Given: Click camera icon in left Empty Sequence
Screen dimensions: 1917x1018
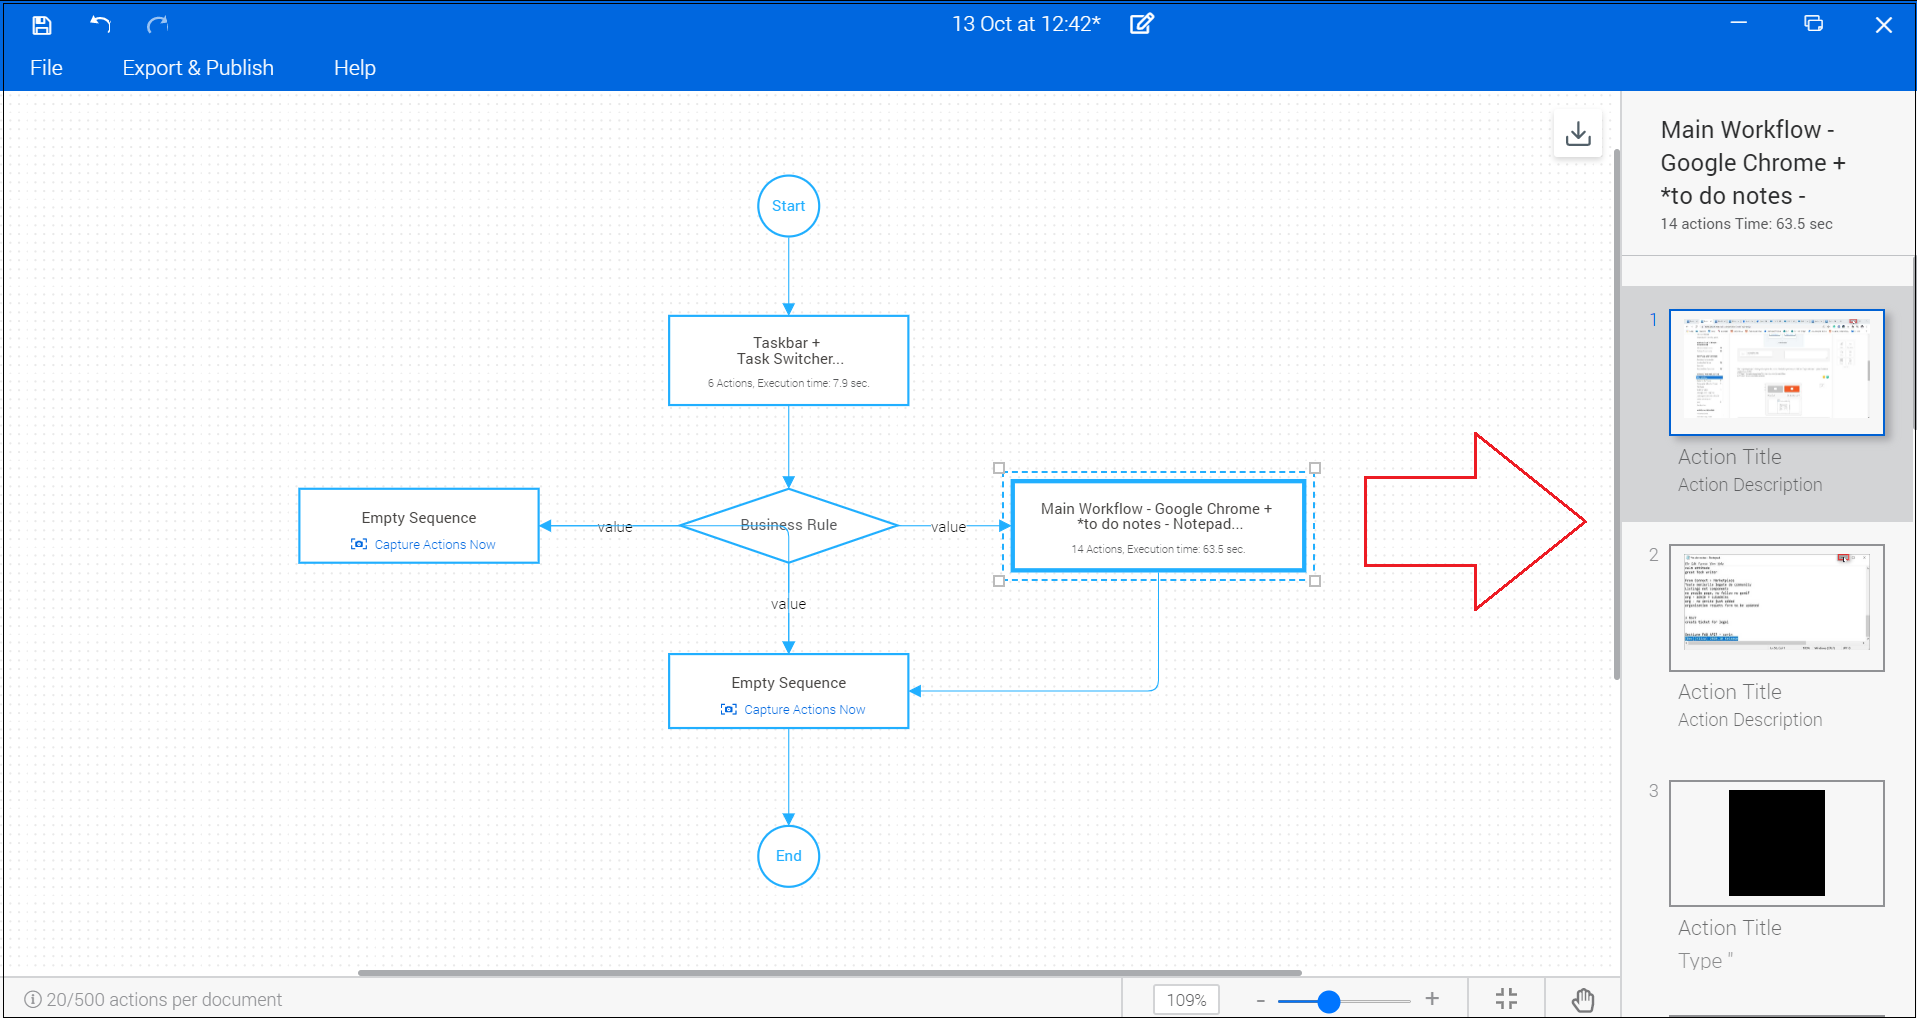Looking at the screenshot, I should 359,544.
